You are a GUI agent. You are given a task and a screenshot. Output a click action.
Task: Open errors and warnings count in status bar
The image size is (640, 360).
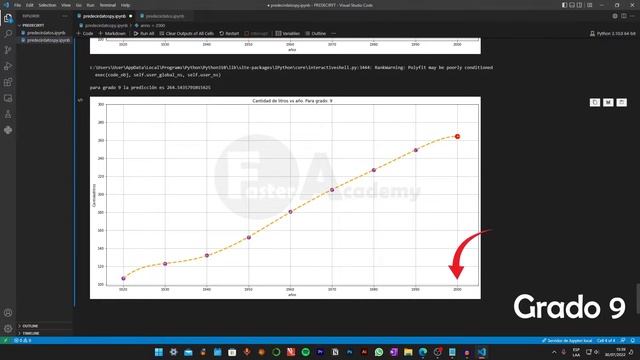23,340
